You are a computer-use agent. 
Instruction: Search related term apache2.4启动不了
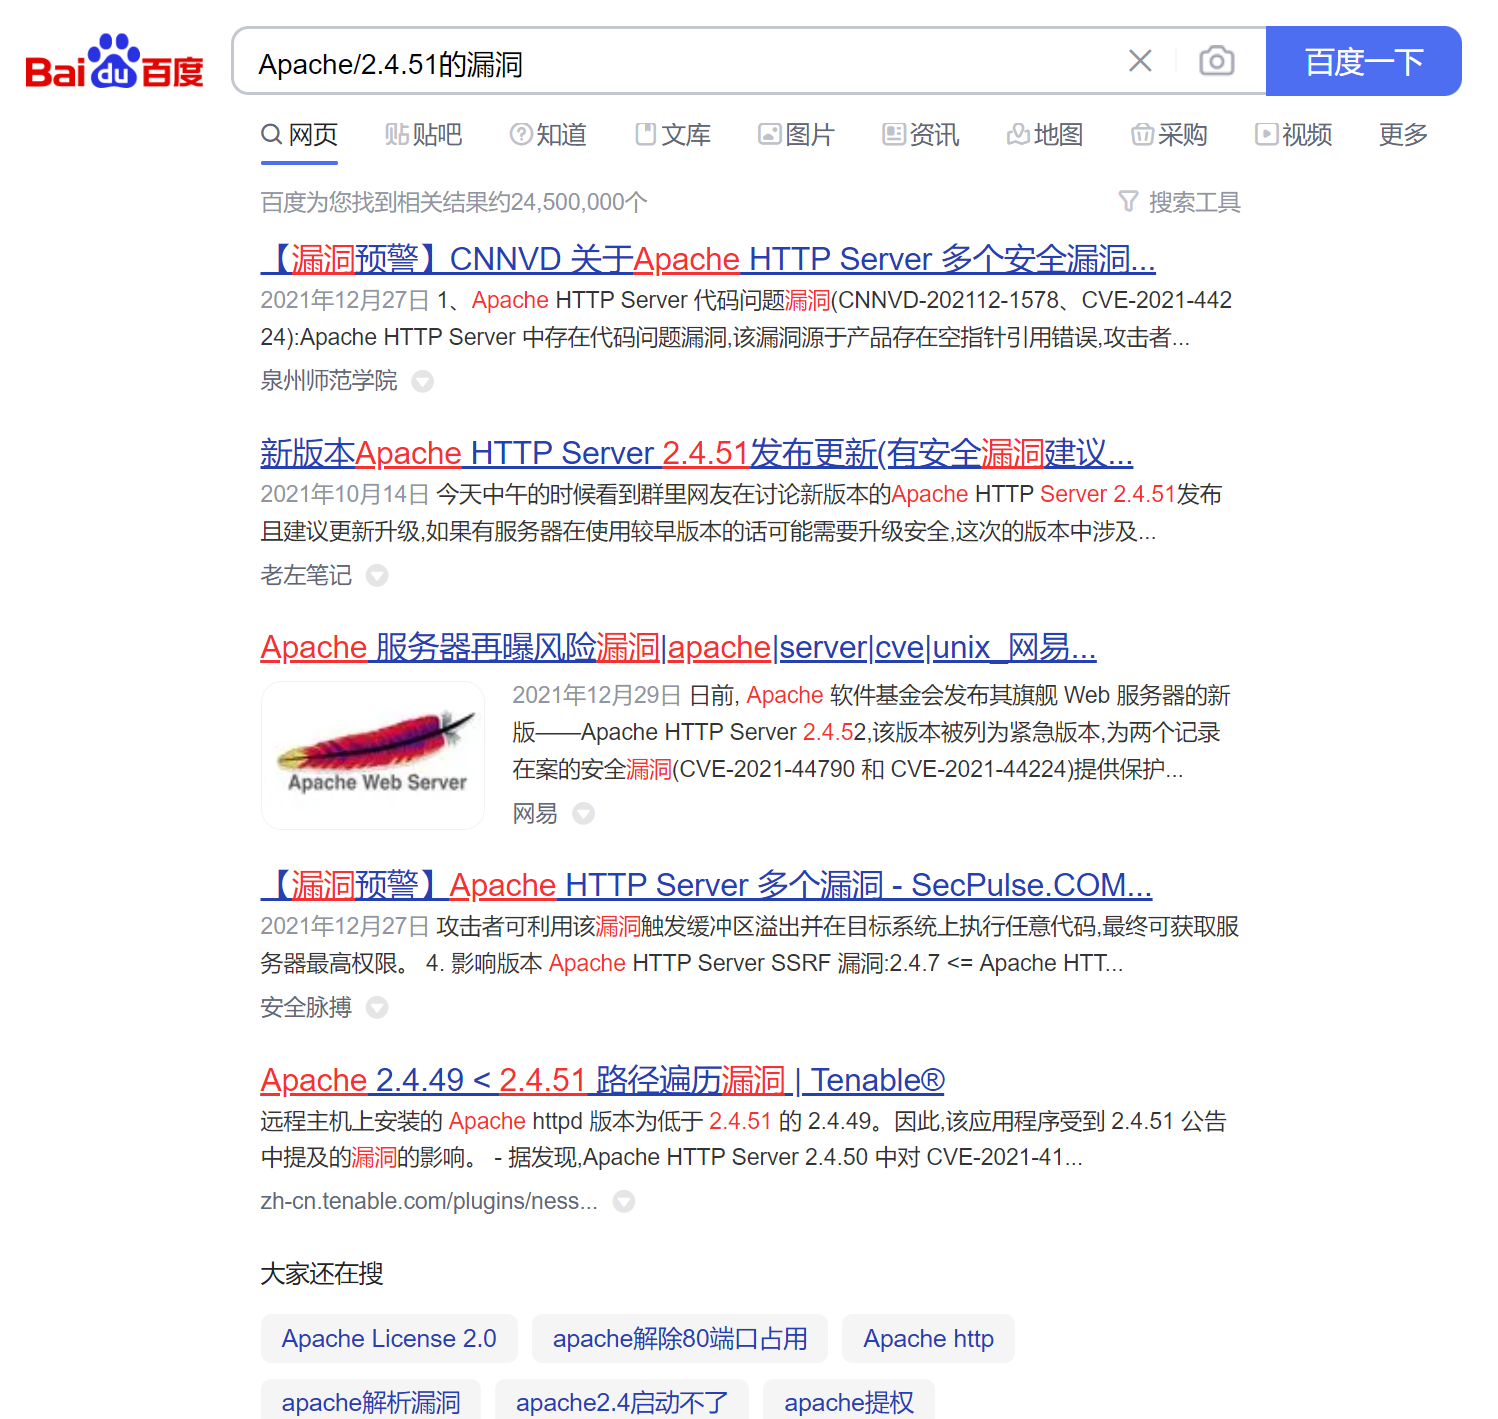[622, 1400]
